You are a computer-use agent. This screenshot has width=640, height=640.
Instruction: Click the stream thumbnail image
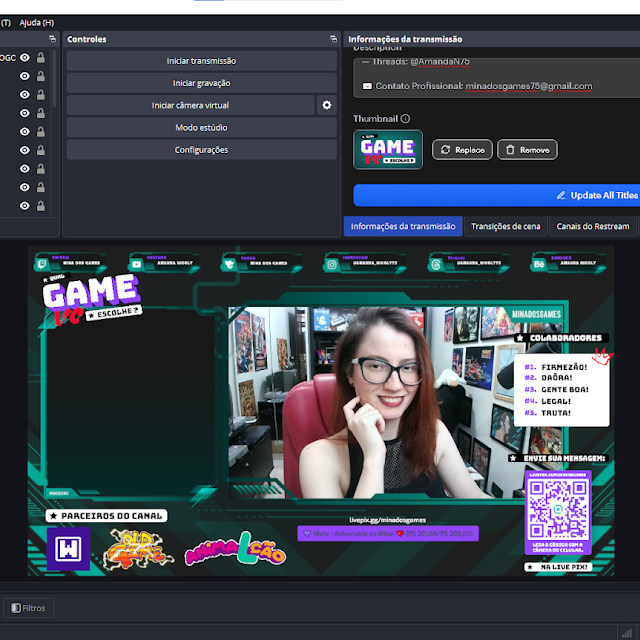(x=388, y=149)
